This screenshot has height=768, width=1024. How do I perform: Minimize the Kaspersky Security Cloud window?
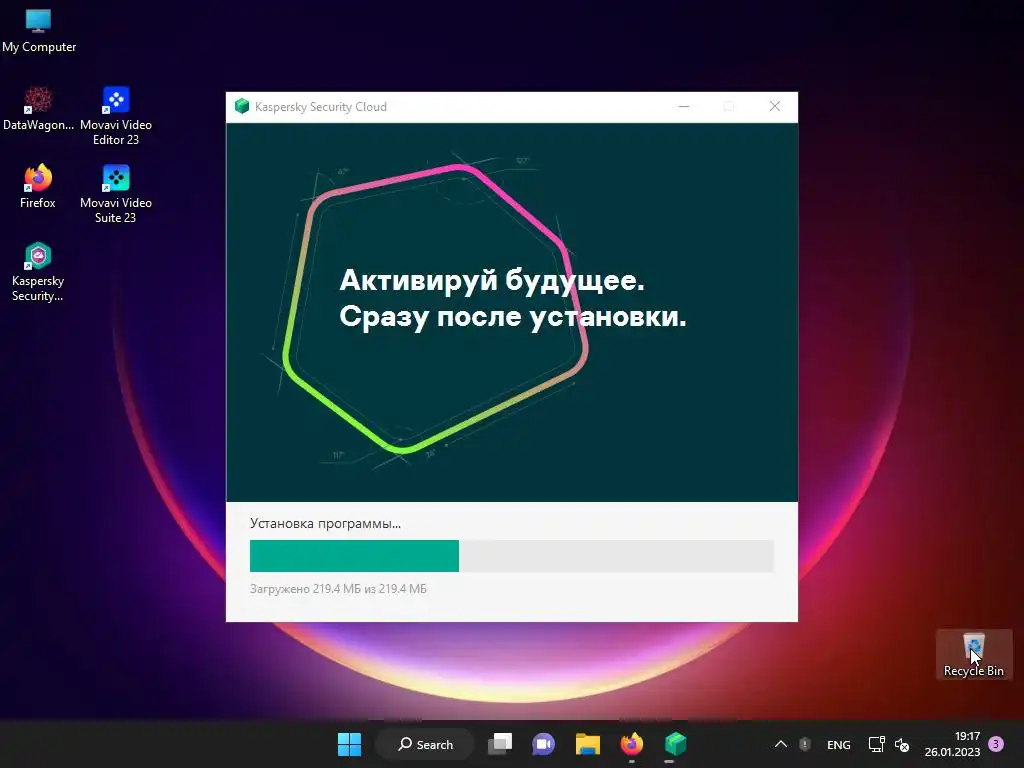click(684, 106)
